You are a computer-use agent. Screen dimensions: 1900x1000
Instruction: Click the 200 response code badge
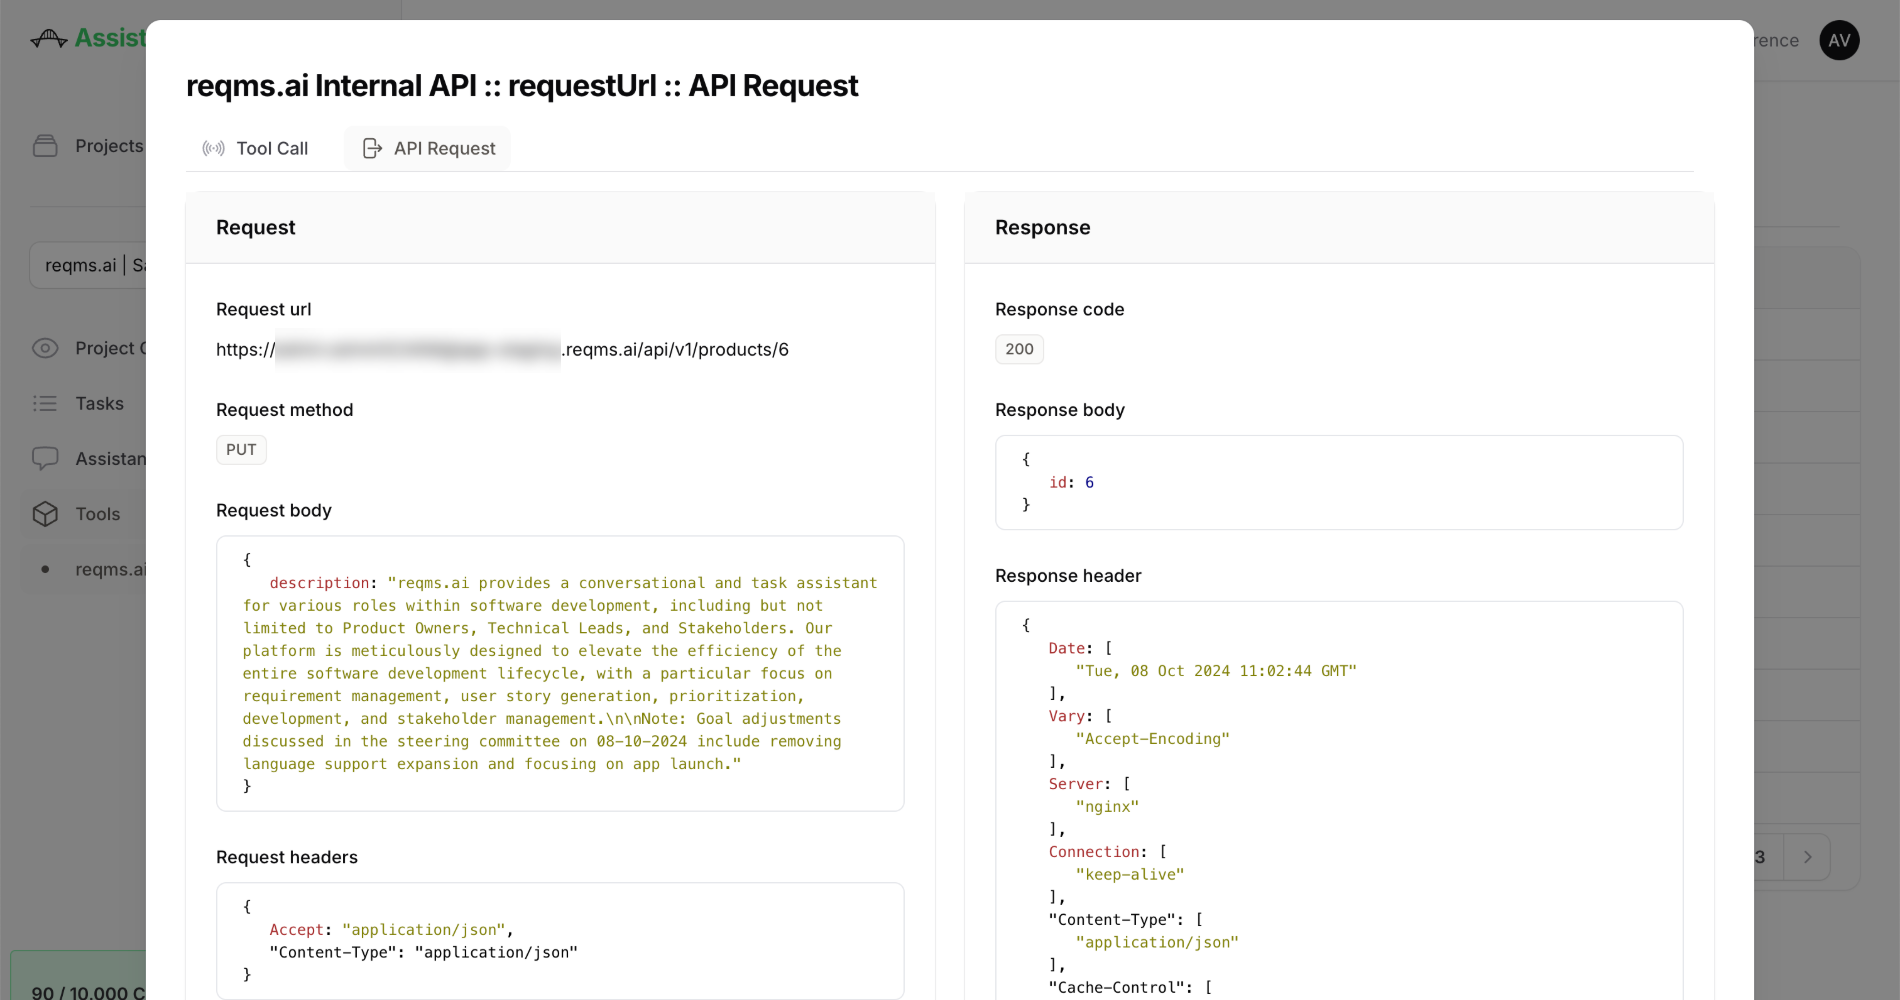tap(1019, 349)
